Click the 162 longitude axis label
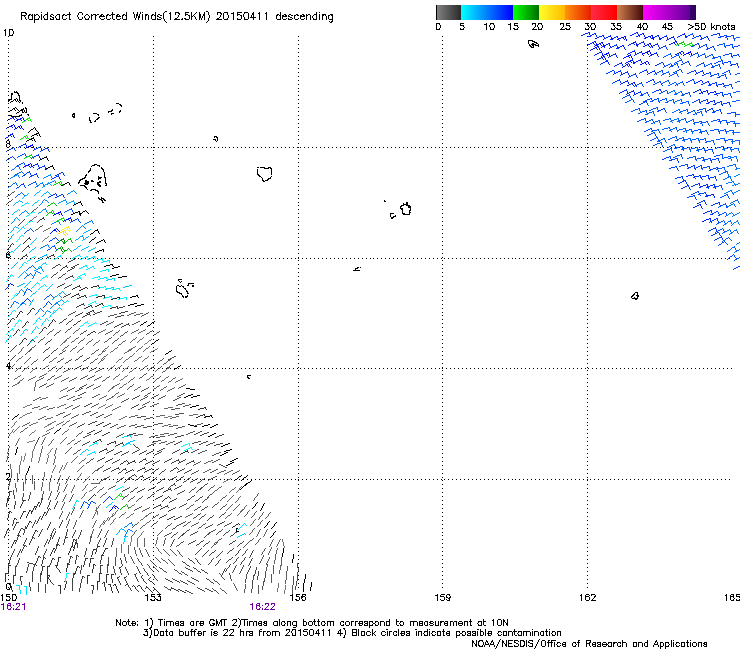This screenshot has width=740, height=650. [x=588, y=598]
